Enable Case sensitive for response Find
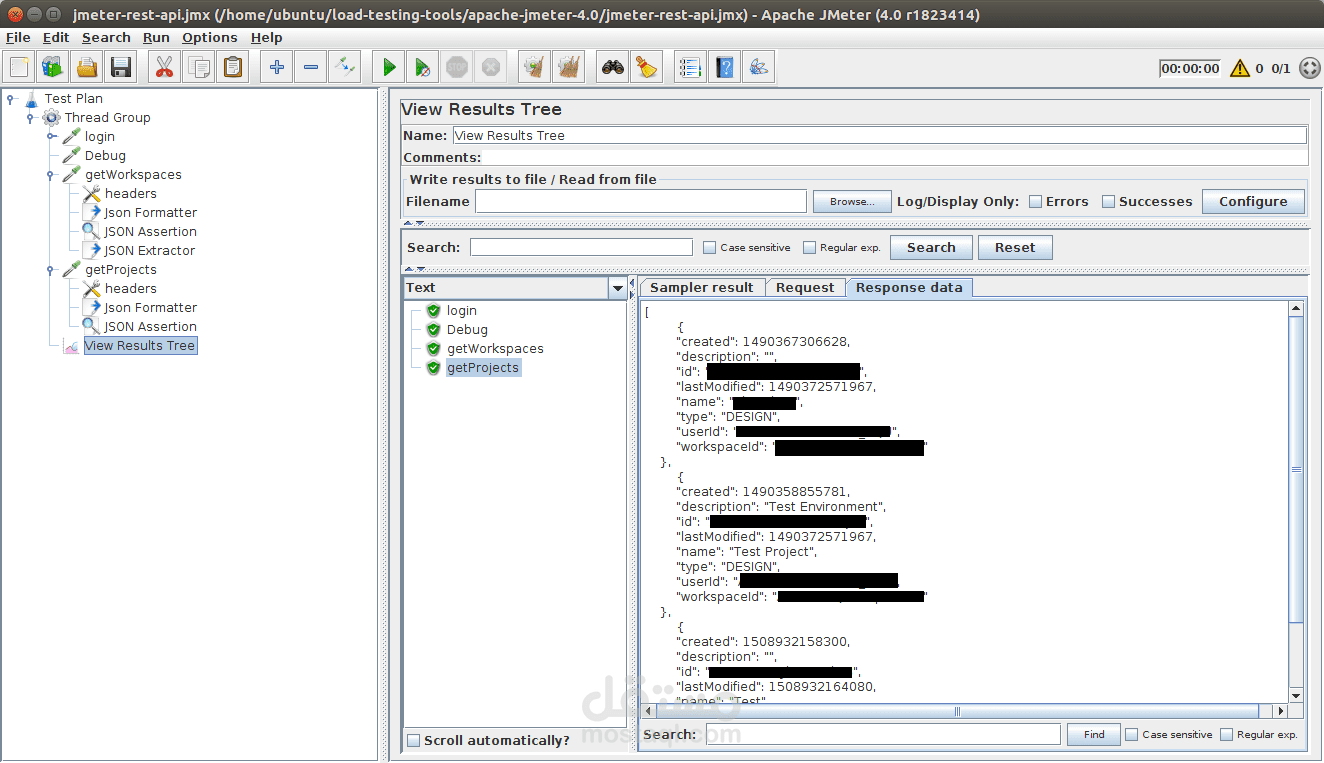The width and height of the screenshot is (1324, 763). 1132,734
